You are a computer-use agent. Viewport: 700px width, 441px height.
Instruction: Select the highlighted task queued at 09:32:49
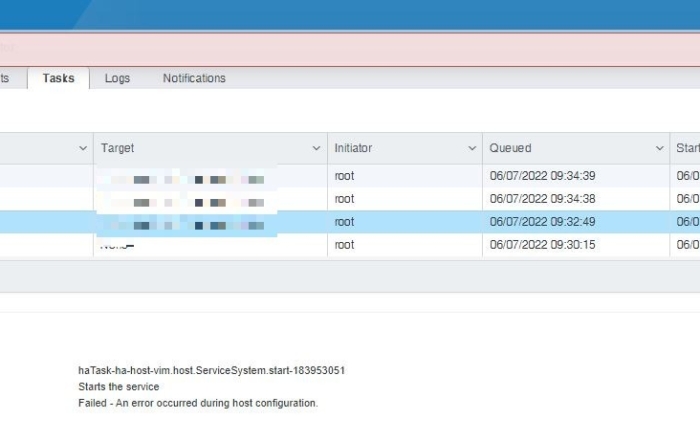coord(542,222)
